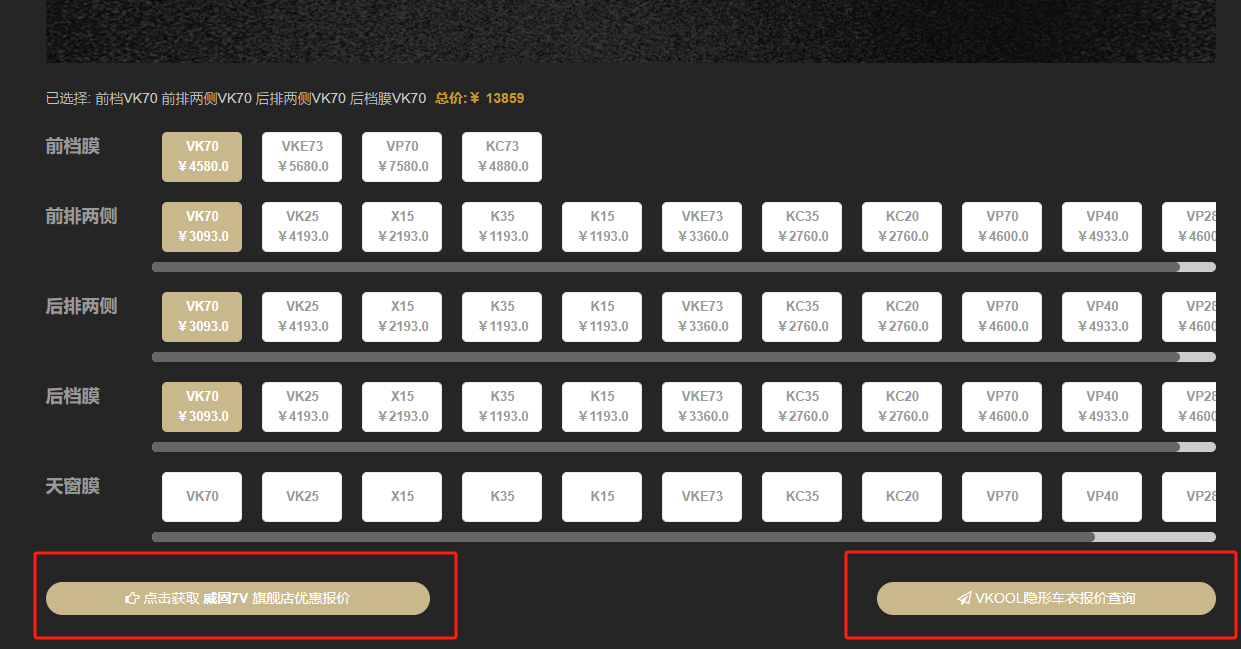
Task: Click the selected VK70 ¥4580.0 in 前档膜
Action: [x=202, y=157]
